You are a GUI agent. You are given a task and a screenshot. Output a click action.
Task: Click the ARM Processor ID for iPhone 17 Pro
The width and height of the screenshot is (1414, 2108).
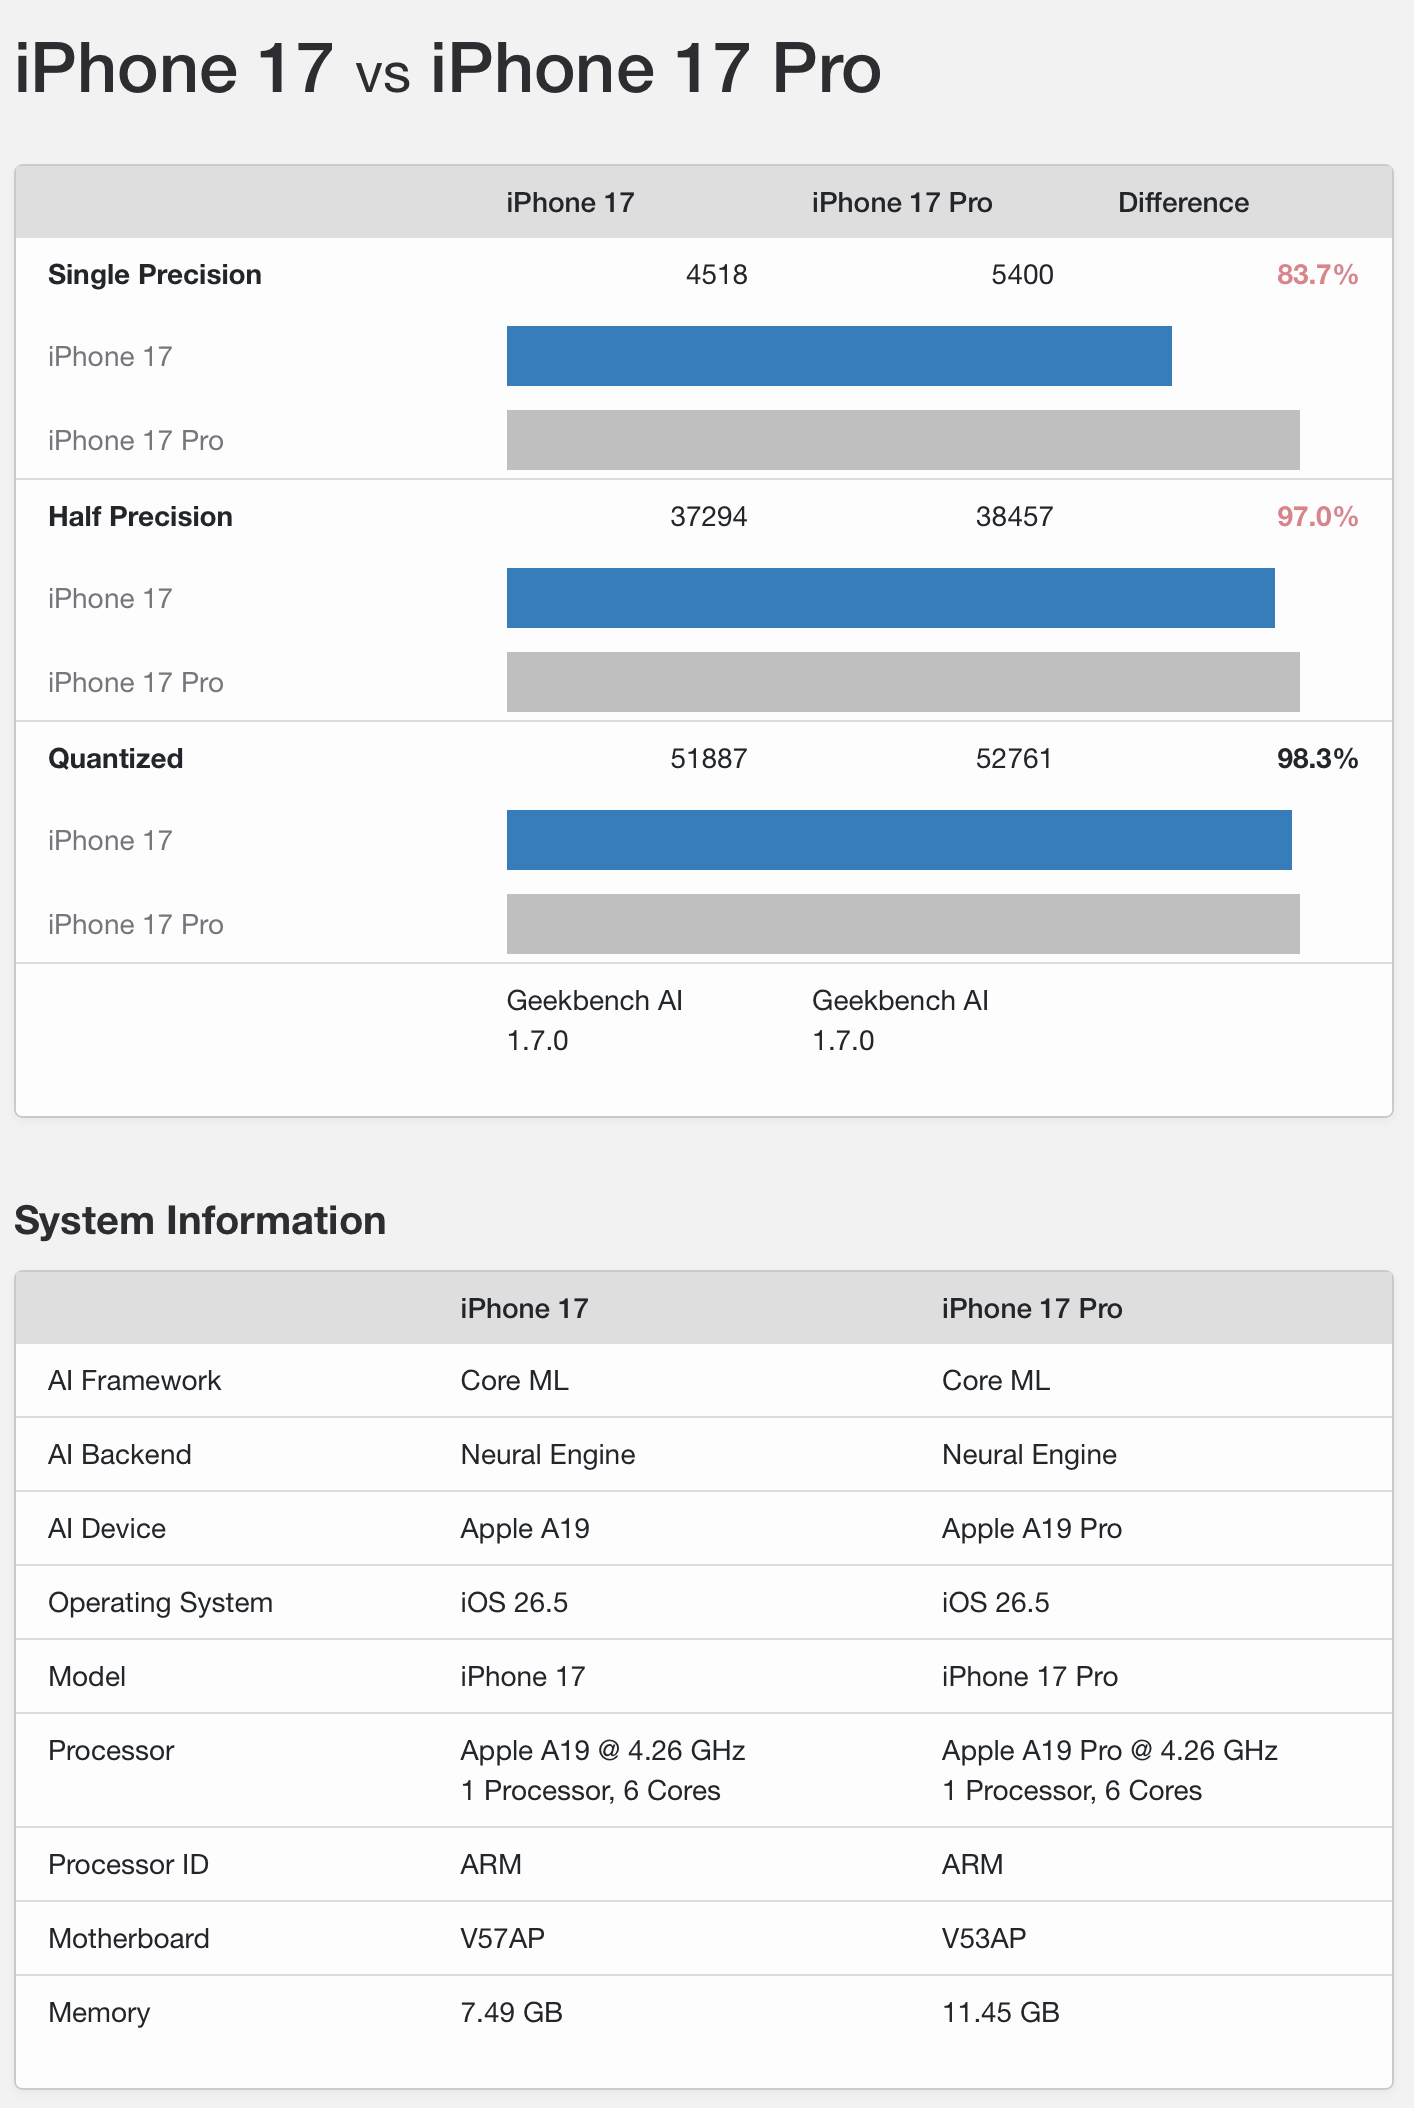pyautogui.click(x=973, y=1865)
